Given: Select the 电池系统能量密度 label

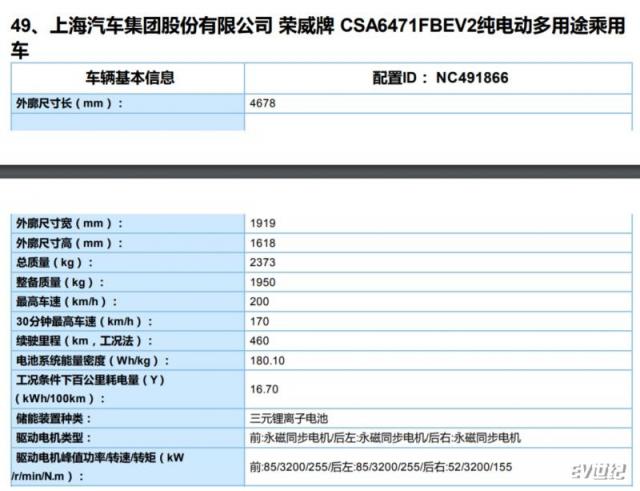Looking at the screenshot, I should coord(93,361).
